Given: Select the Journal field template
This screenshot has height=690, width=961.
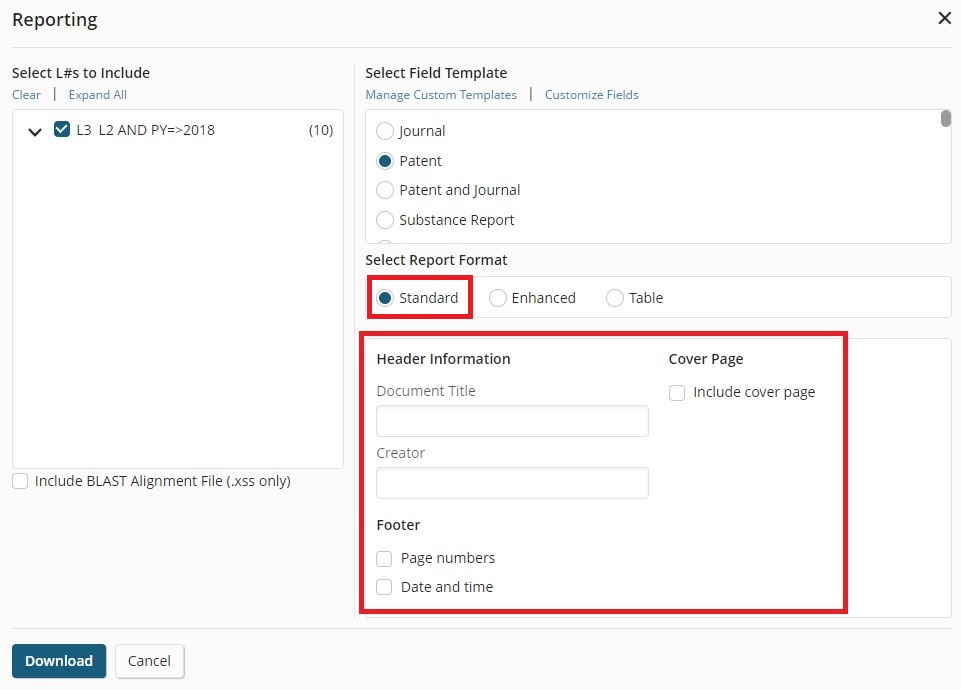Looking at the screenshot, I should tap(385, 131).
